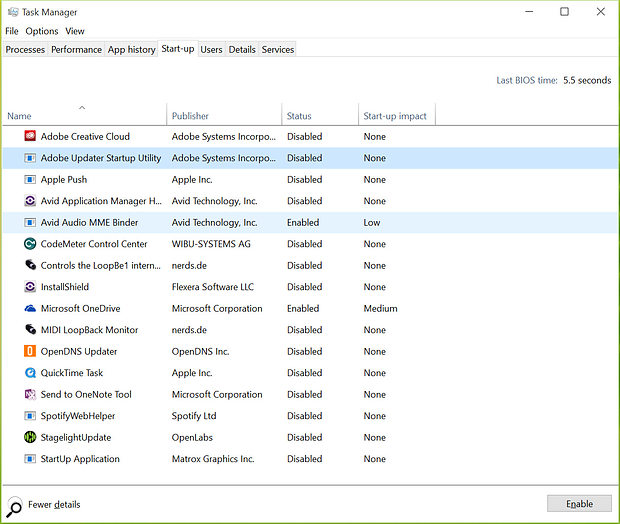Screen dimensions: 620x524
Task: Click the WIBU-SYSTEMS AG publisher cell
Action: (x=211, y=244)
